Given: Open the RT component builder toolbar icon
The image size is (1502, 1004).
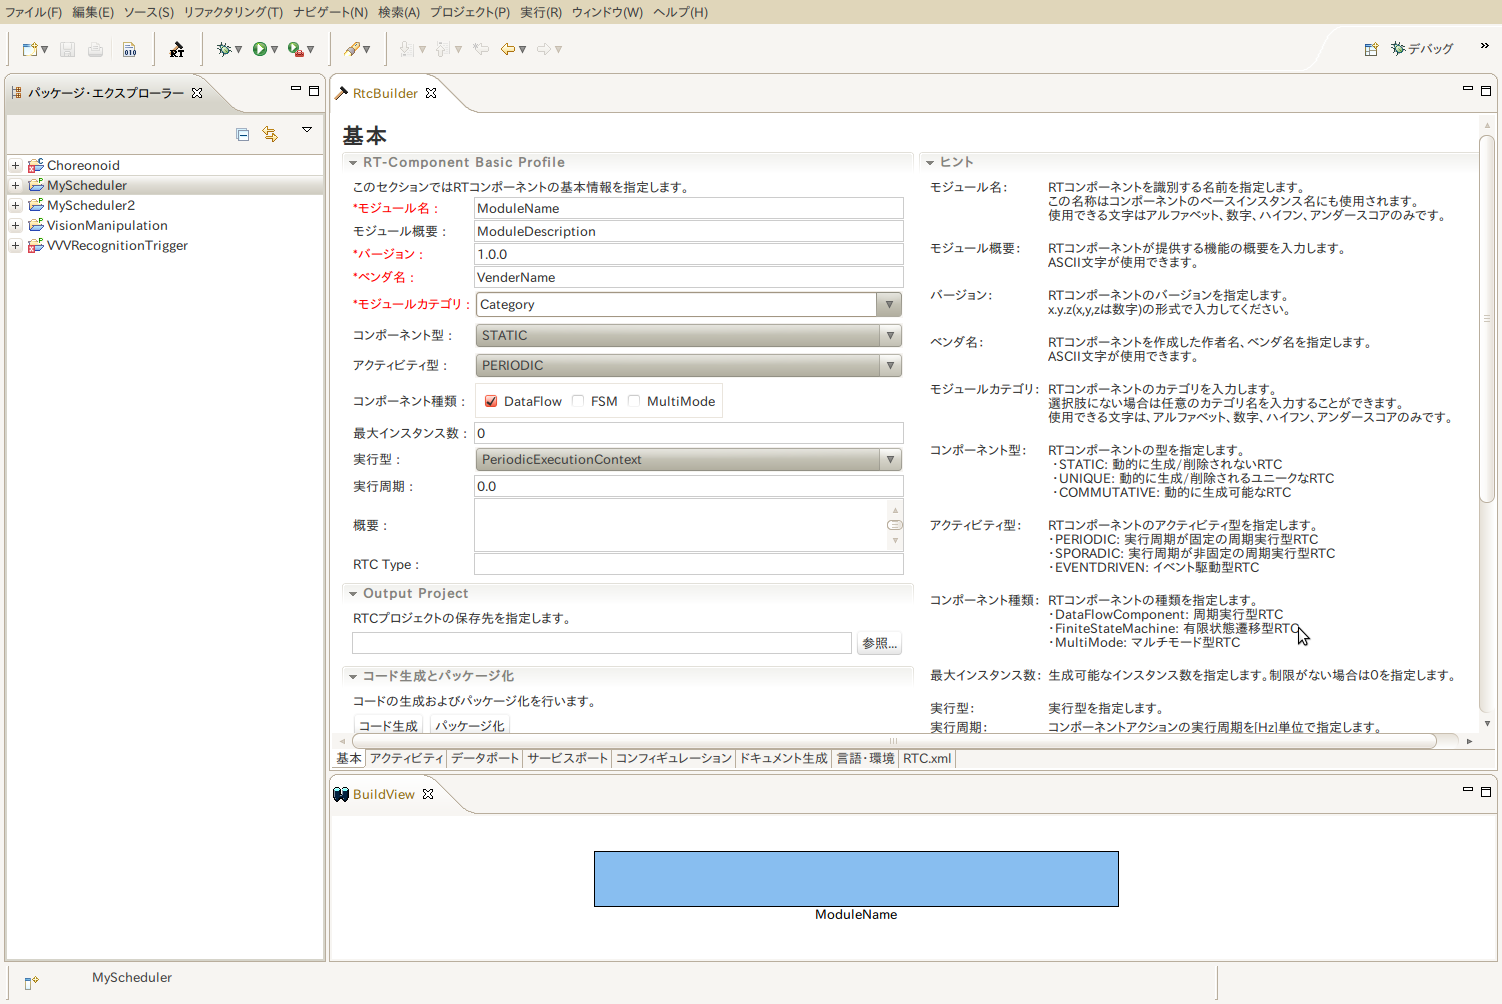Looking at the screenshot, I should [x=177, y=49].
